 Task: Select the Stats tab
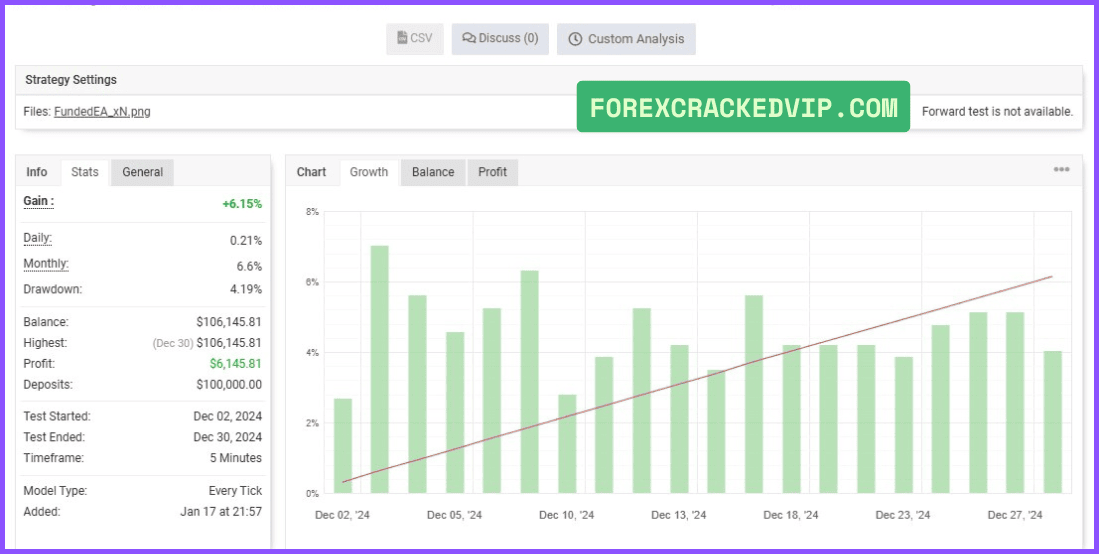point(85,172)
